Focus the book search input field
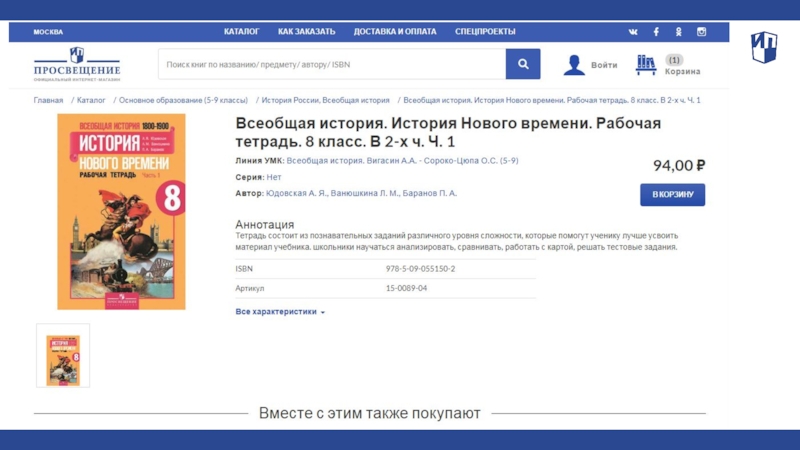This screenshot has height=450, width=800. pyautogui.click(x=332, y=64)
